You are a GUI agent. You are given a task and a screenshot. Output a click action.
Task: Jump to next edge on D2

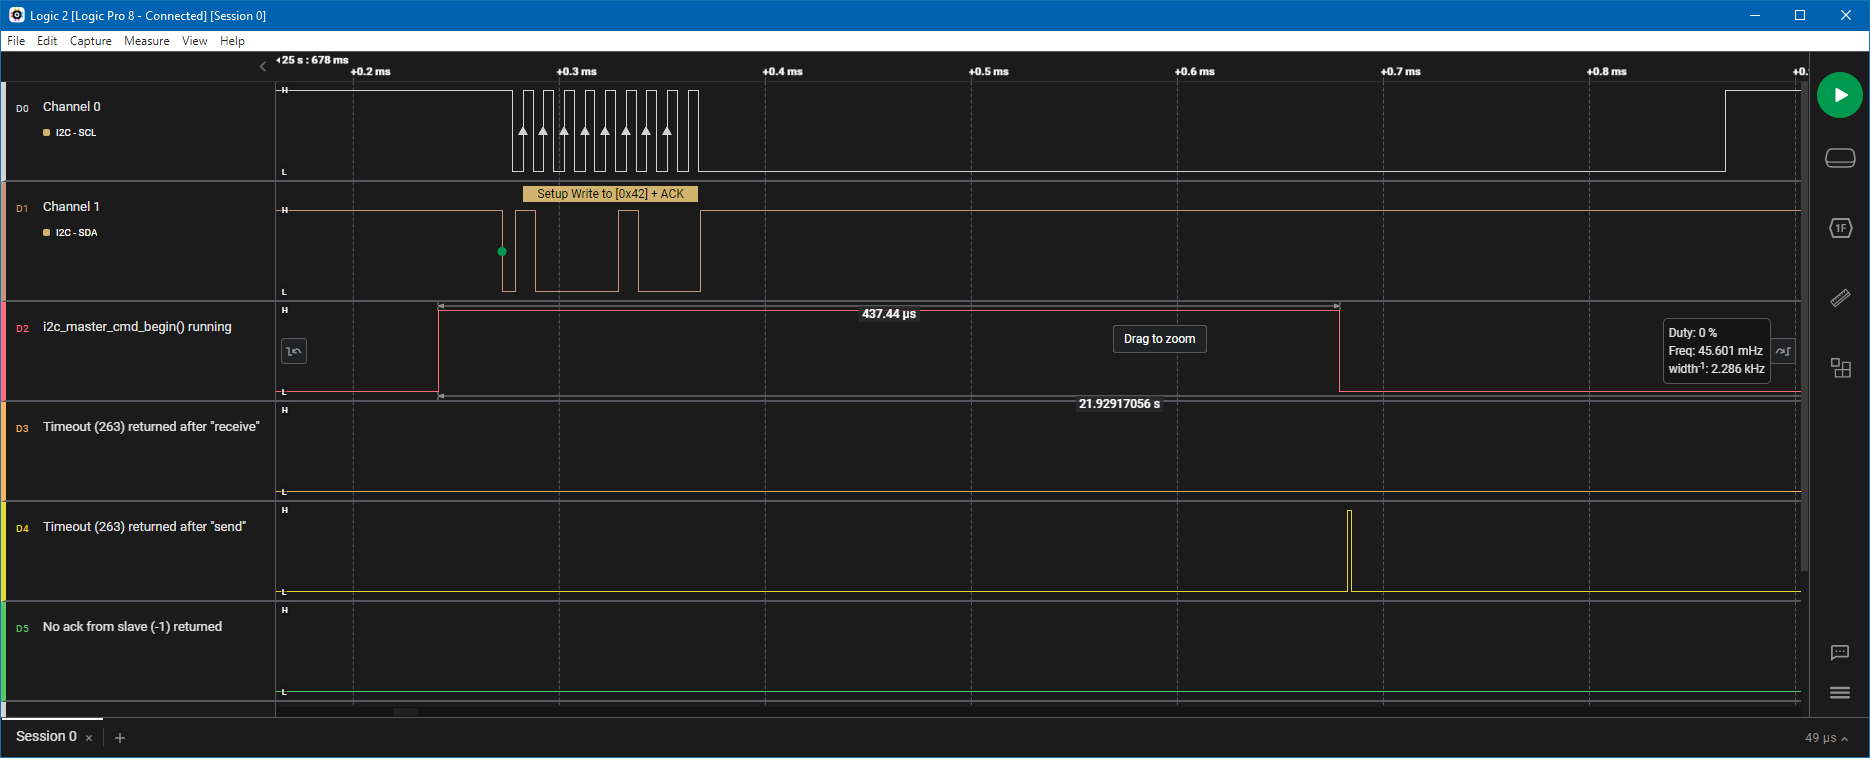point(1783,351)
